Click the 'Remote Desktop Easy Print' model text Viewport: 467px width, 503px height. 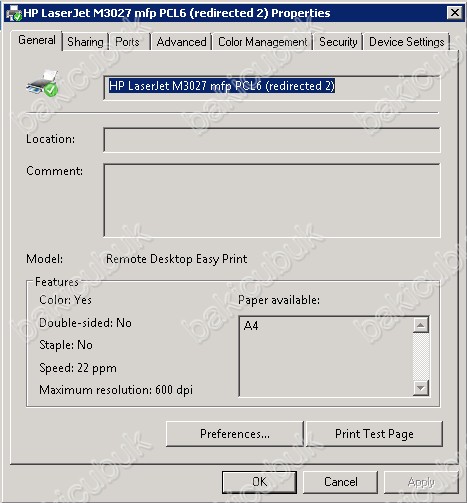click(176, 259)
